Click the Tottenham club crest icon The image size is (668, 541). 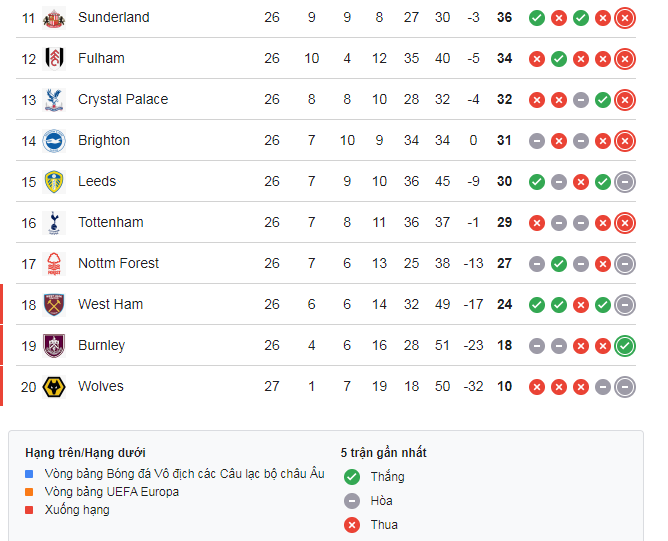tap(54, 223)
